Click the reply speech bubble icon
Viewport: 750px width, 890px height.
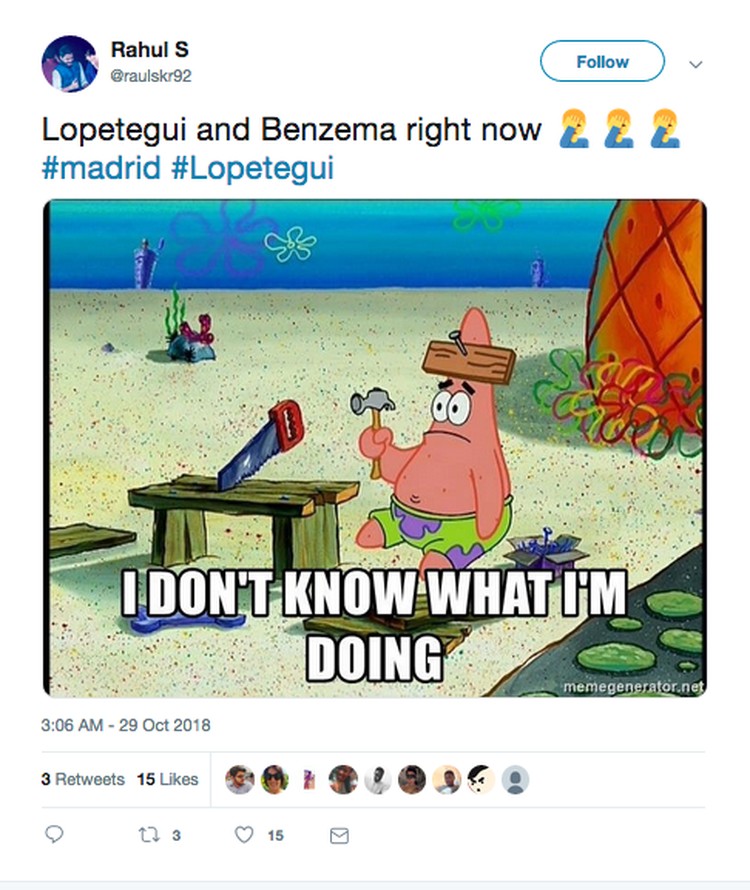coord(56,835)
